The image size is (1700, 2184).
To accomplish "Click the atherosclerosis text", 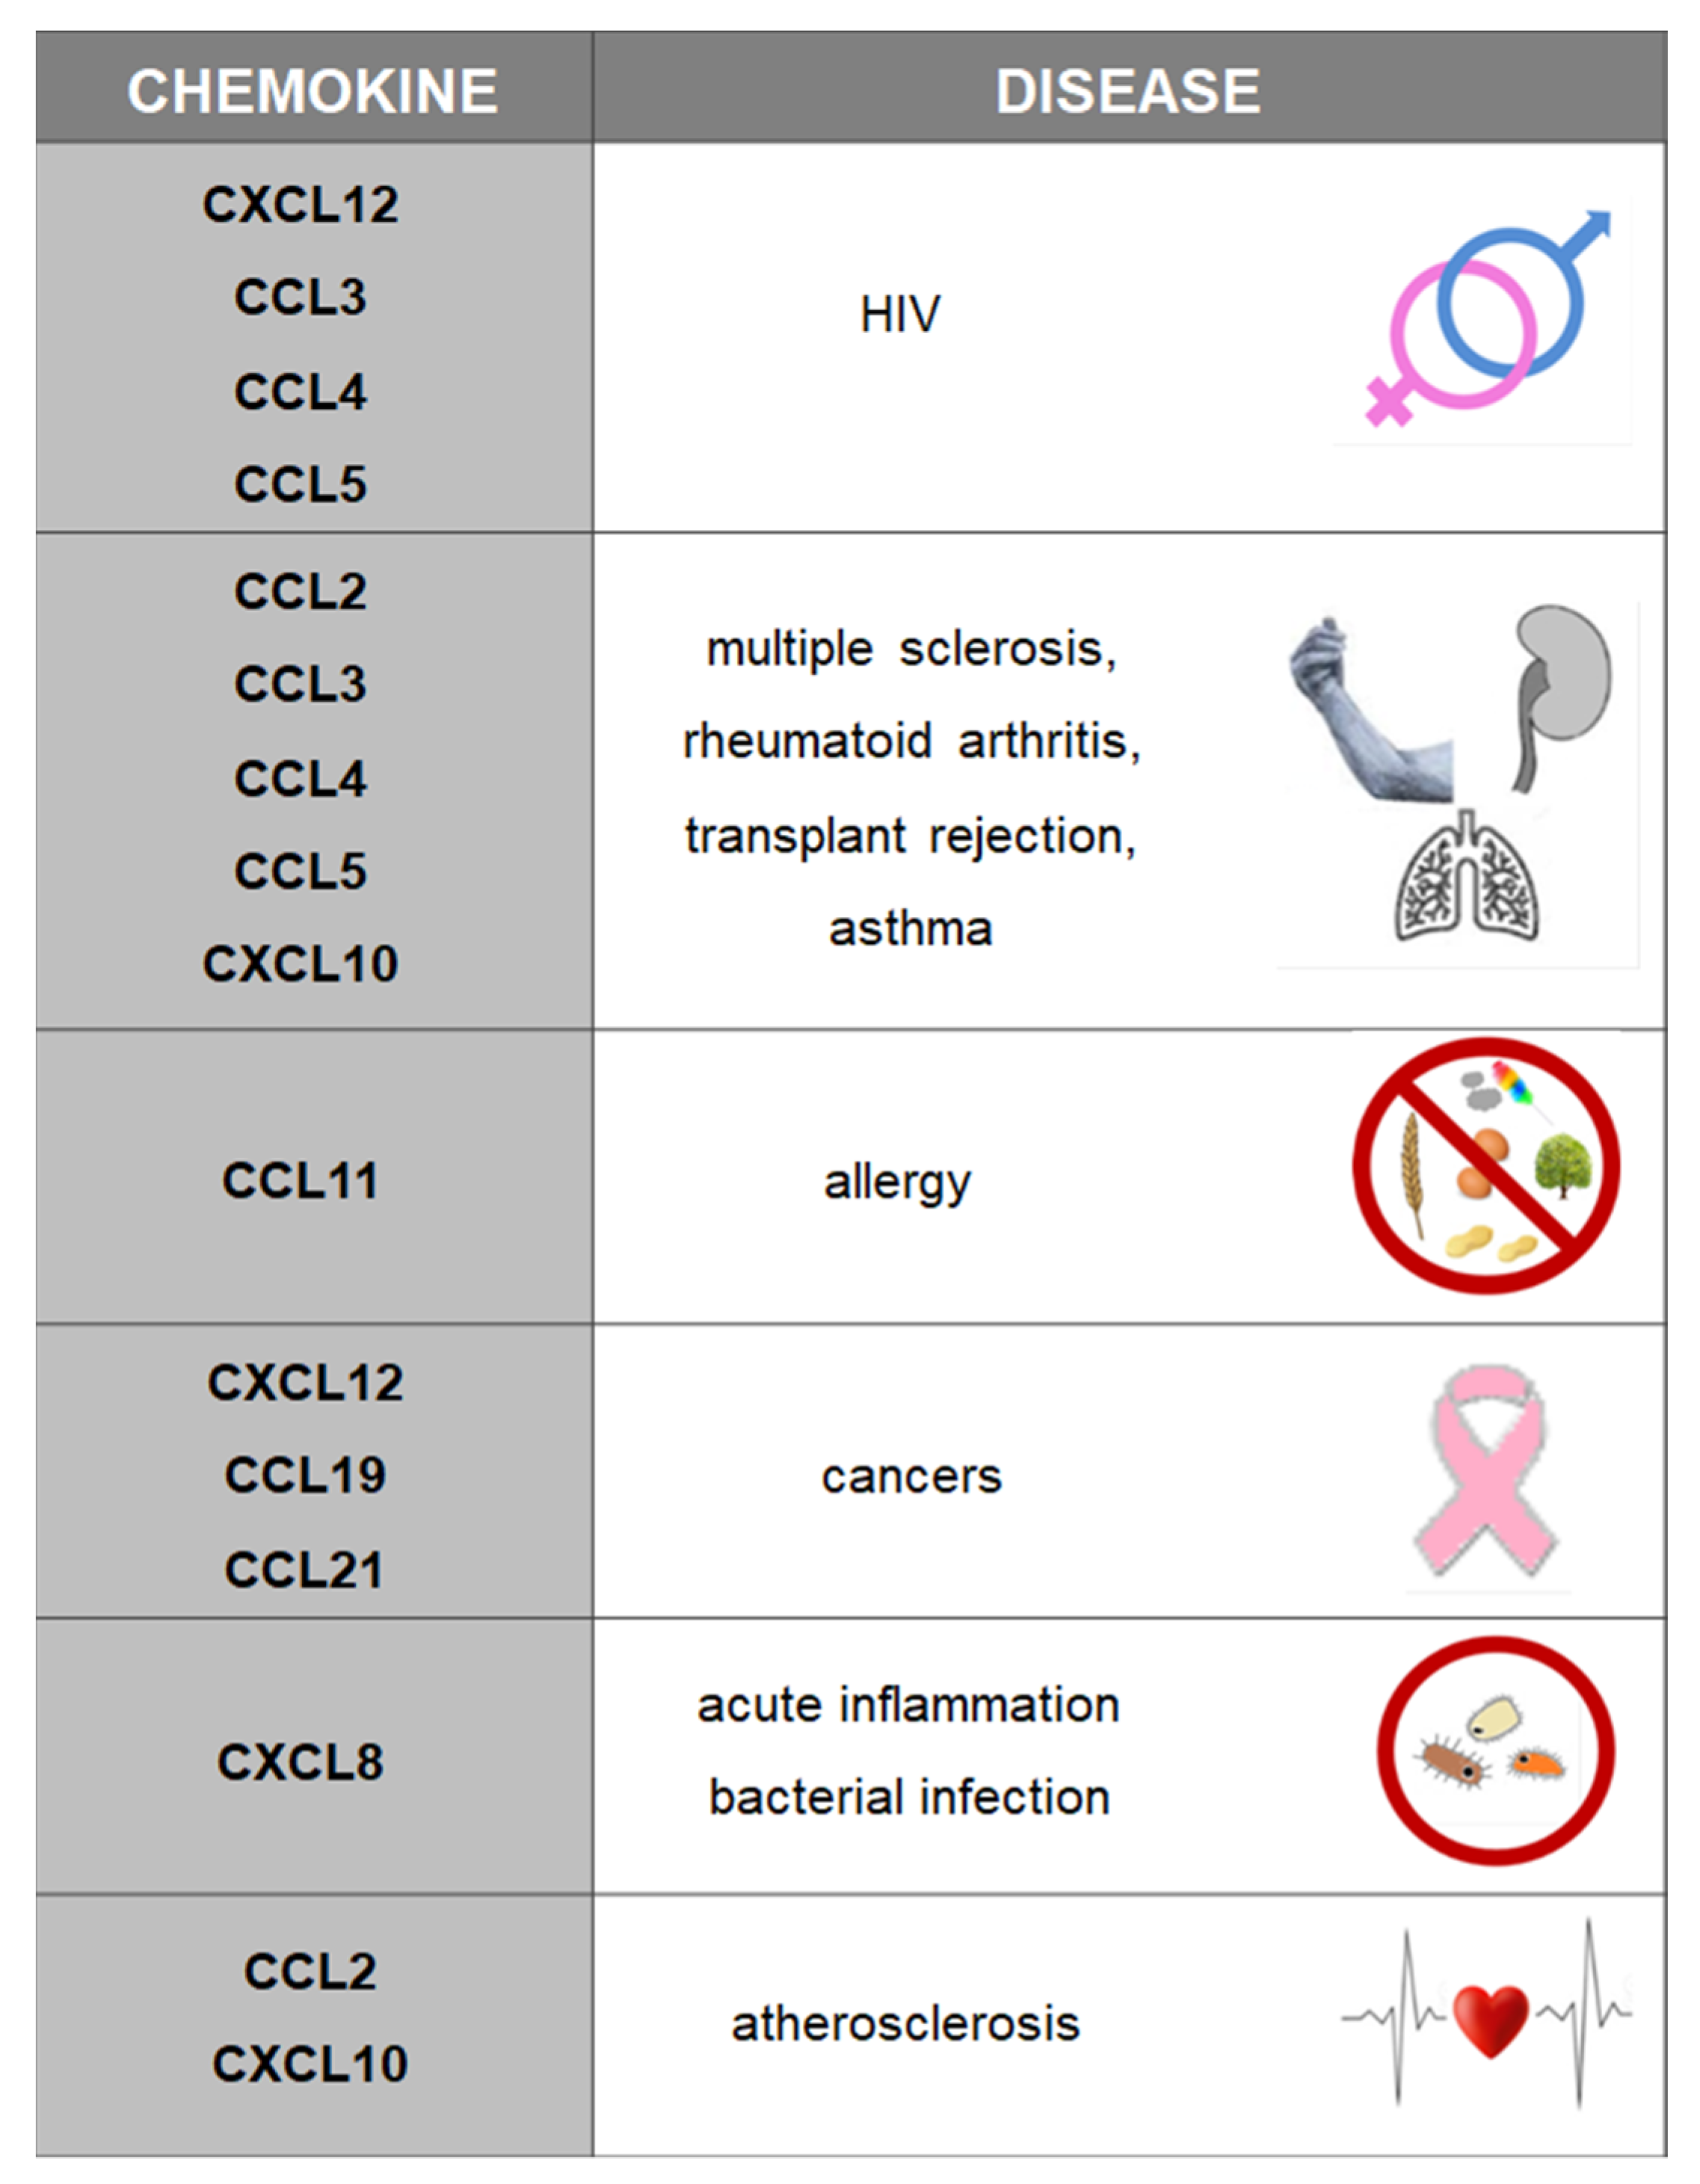I will (x=905, y=2024).
